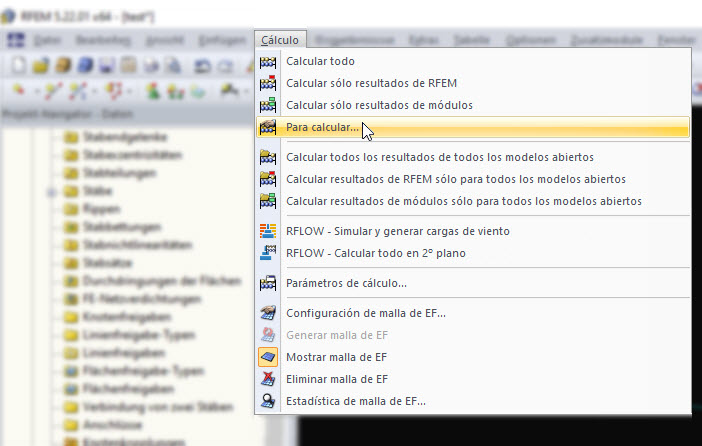Click the Undo toolbar icon

pos(202,66)
